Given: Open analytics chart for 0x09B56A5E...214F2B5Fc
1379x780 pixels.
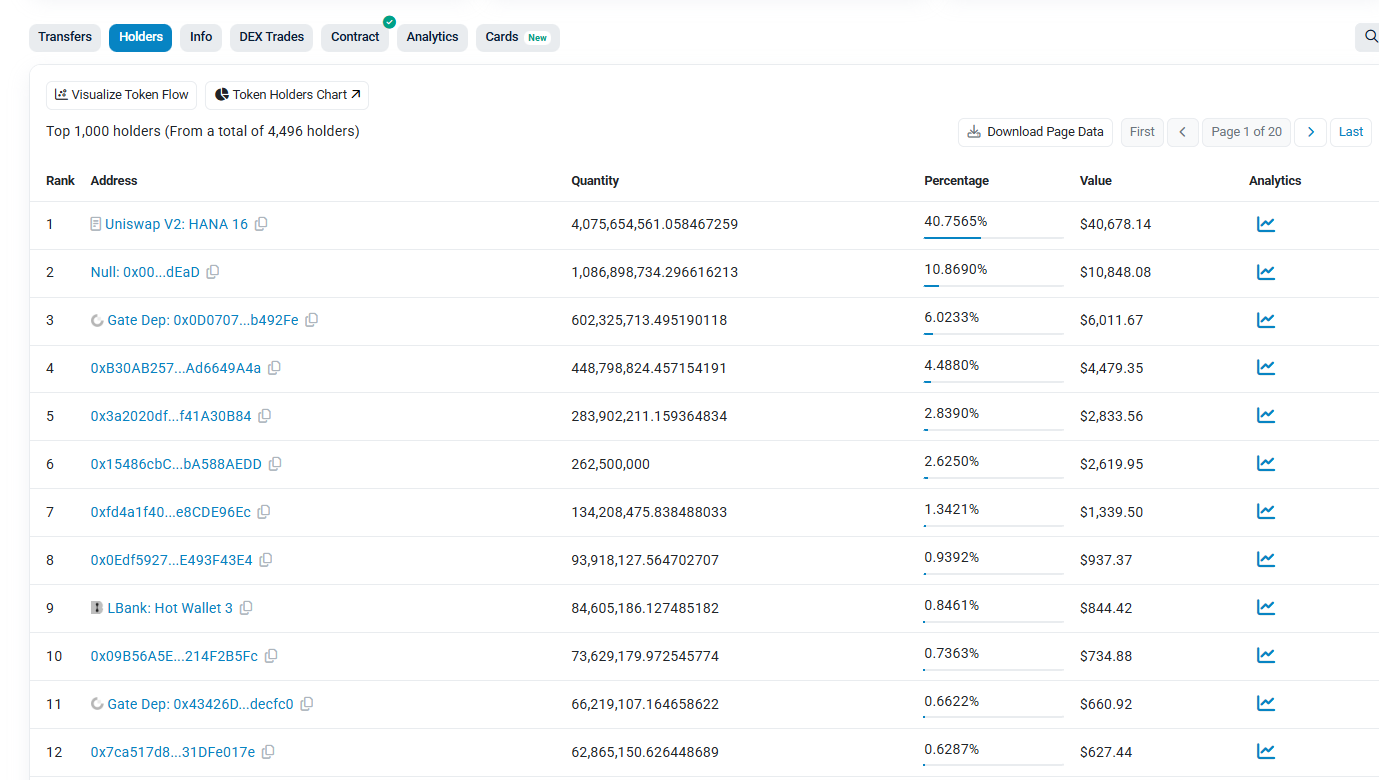Looking at the screenshot, I should 1266,656.
